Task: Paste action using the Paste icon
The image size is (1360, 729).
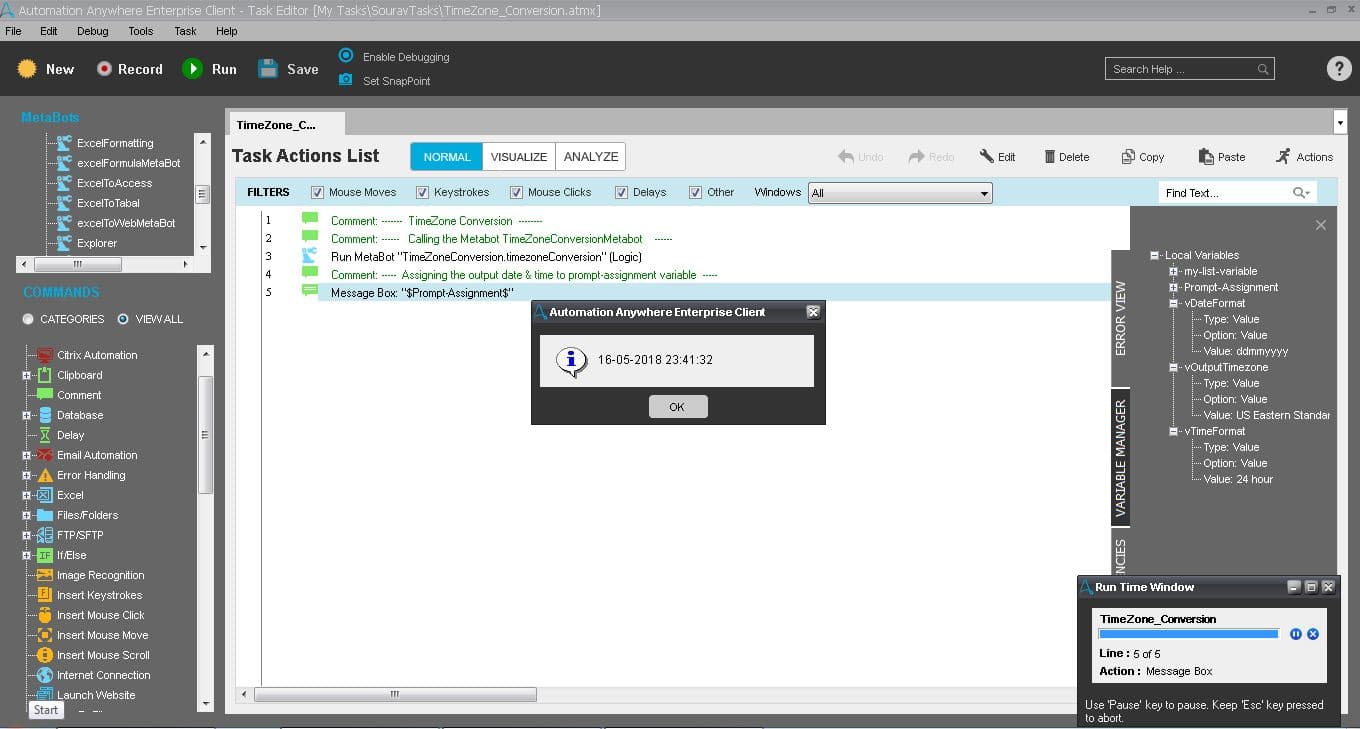Action: coord(1205,157)
